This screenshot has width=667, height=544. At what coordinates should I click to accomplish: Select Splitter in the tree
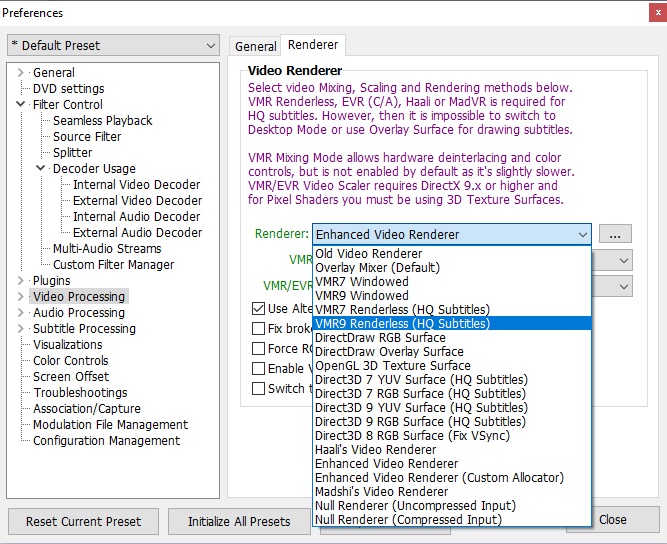(72, 152)
